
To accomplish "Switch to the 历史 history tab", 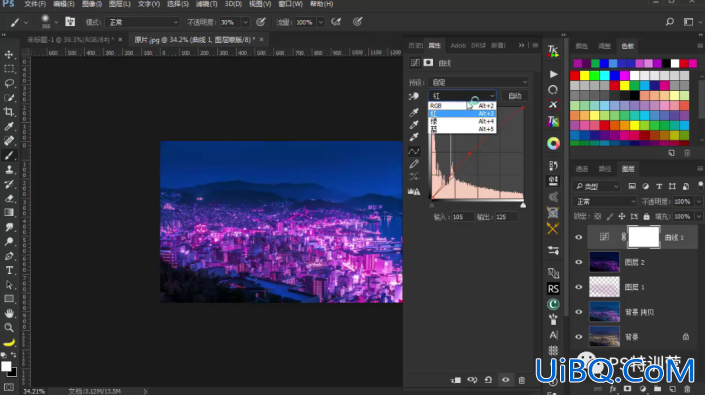I will pyautogui.click(x=415, y=45).
